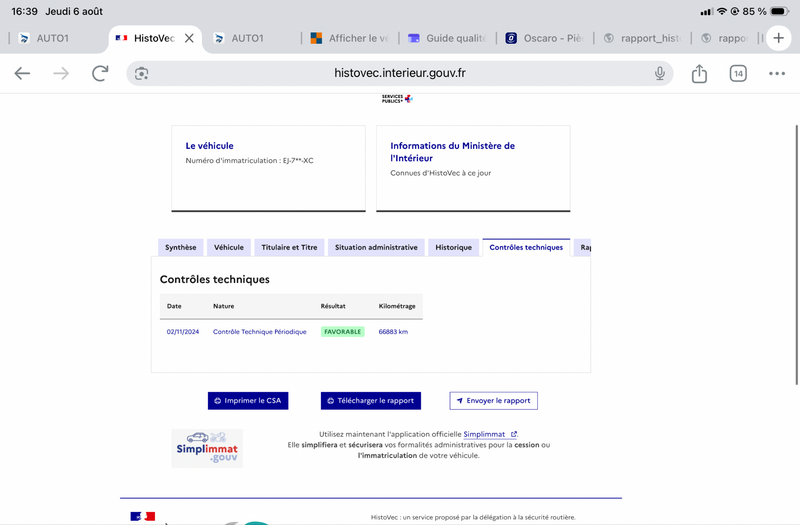Image resolution: width=800 pixels, height=525 pixels.
Task: Open the last truncated 'rappo' browser tab
Action: point(724,38)
